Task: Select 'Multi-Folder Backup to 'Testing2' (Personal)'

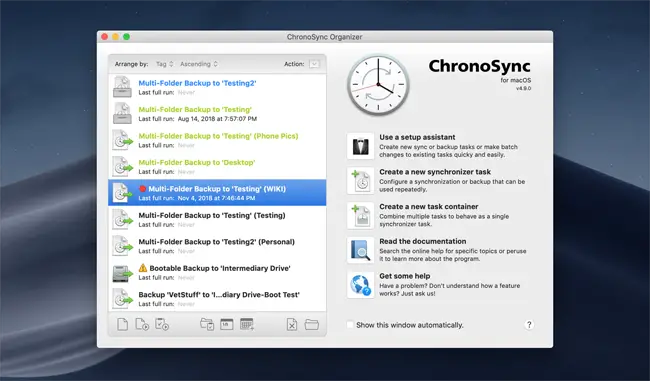Action: click(x=217, y=246)
